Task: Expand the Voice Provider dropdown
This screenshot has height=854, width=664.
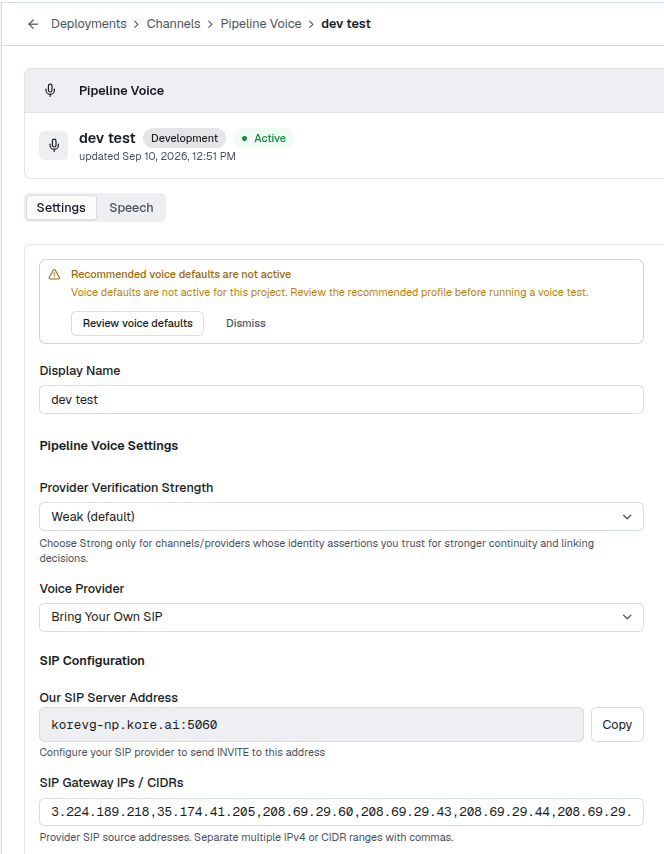Action: point(342,617)
